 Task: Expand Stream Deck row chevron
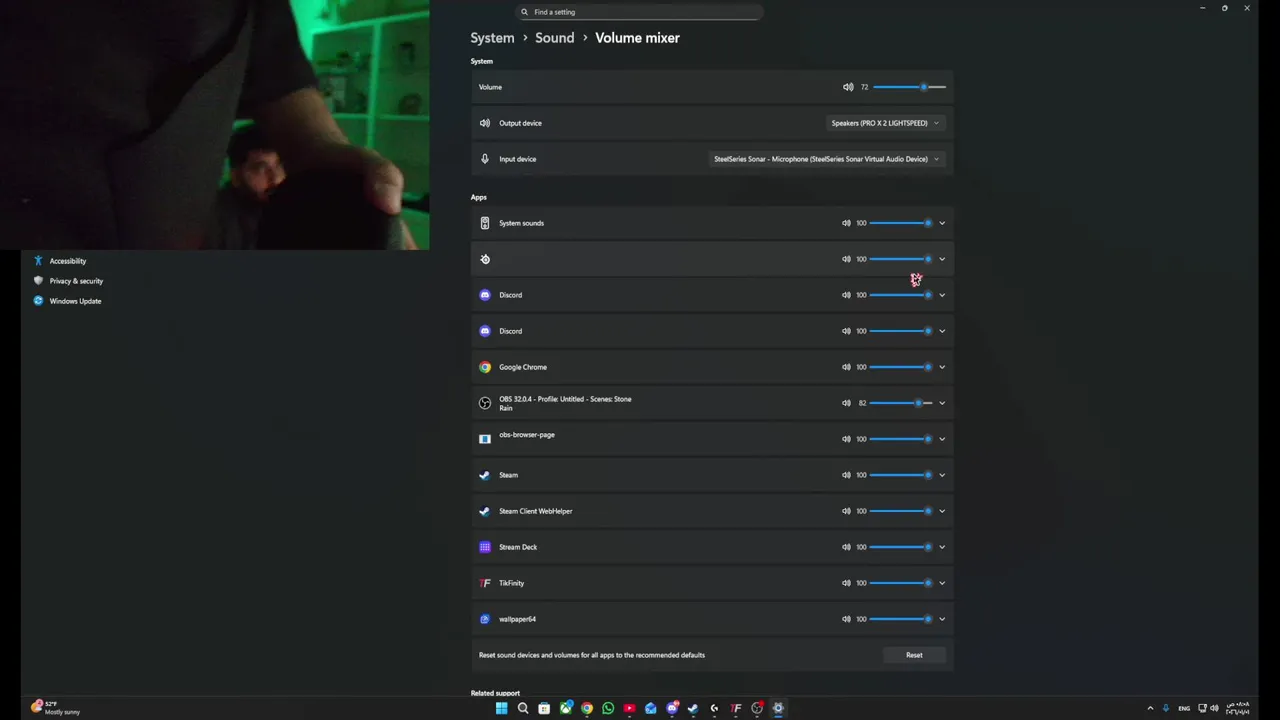(942, 547)
